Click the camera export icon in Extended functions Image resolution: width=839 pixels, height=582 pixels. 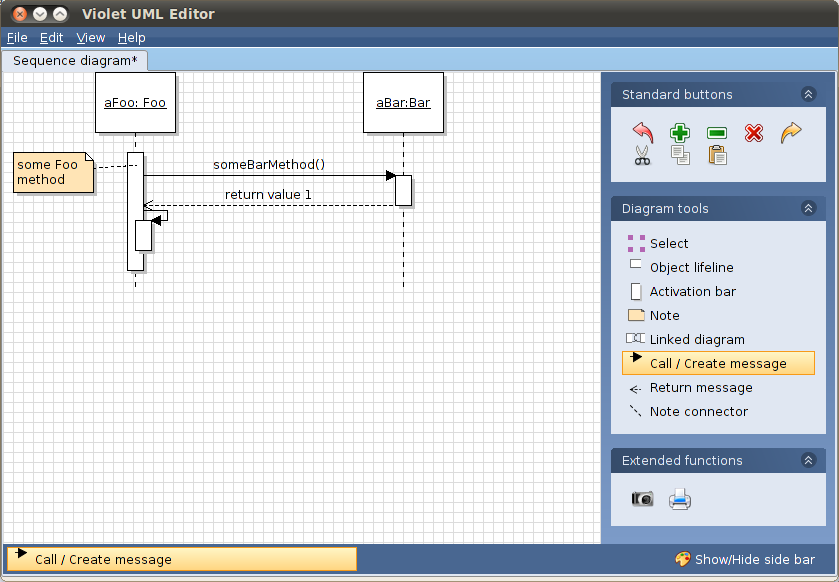[641, 498]
